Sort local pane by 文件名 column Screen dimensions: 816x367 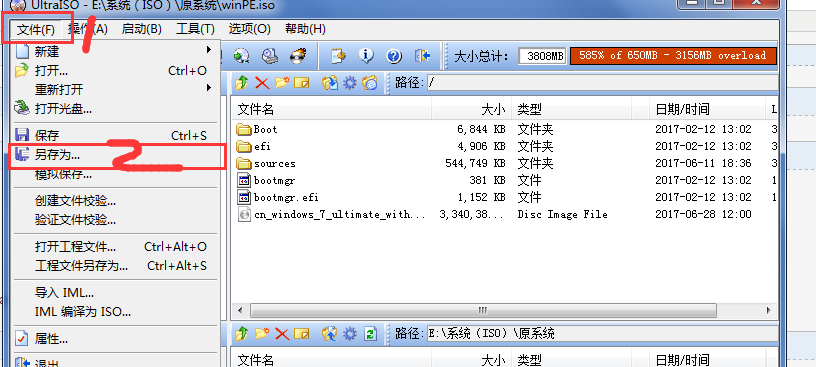coord(332,360)
